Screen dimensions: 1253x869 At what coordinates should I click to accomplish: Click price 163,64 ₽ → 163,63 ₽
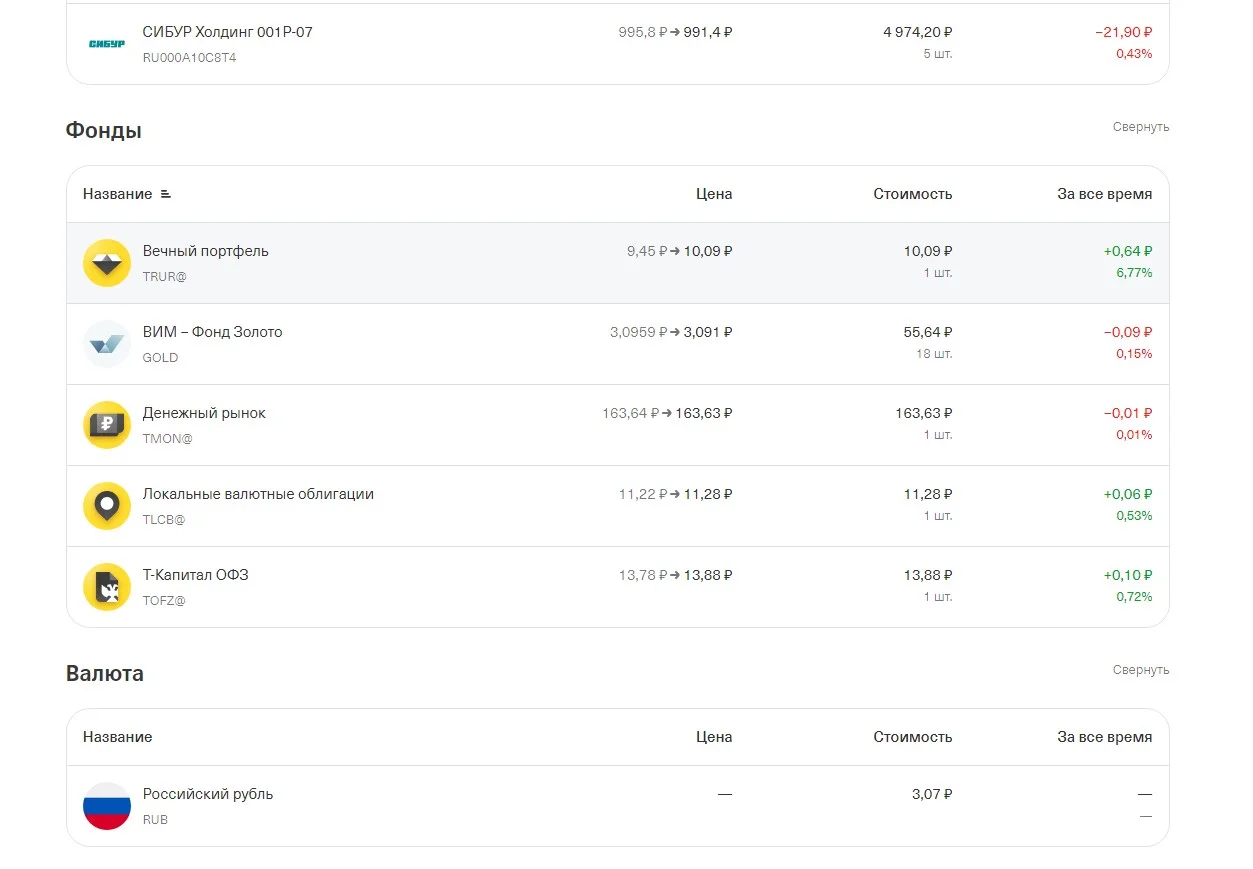[667, 413]
